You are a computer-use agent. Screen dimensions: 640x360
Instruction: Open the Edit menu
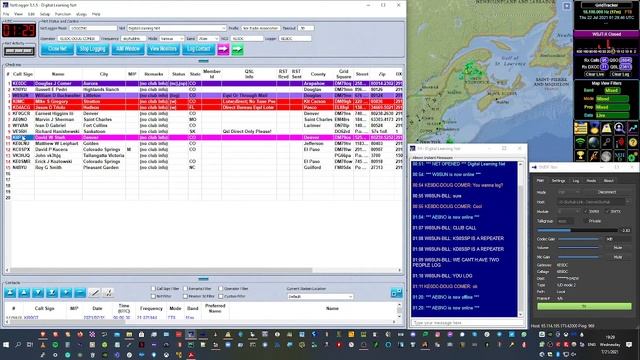[x=31, y=14]
